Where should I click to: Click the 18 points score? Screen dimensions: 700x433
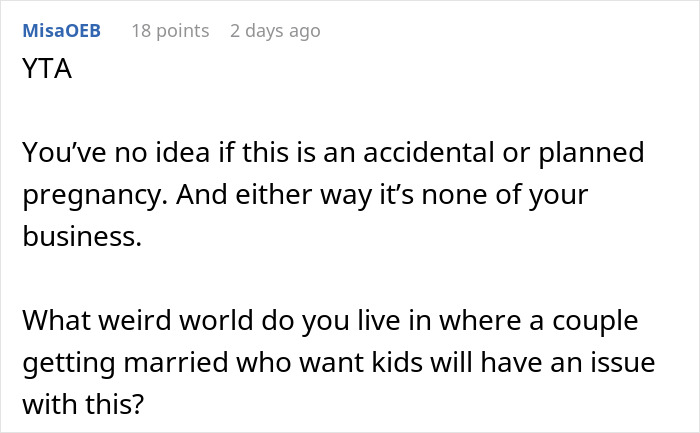(x=170, y=31)
